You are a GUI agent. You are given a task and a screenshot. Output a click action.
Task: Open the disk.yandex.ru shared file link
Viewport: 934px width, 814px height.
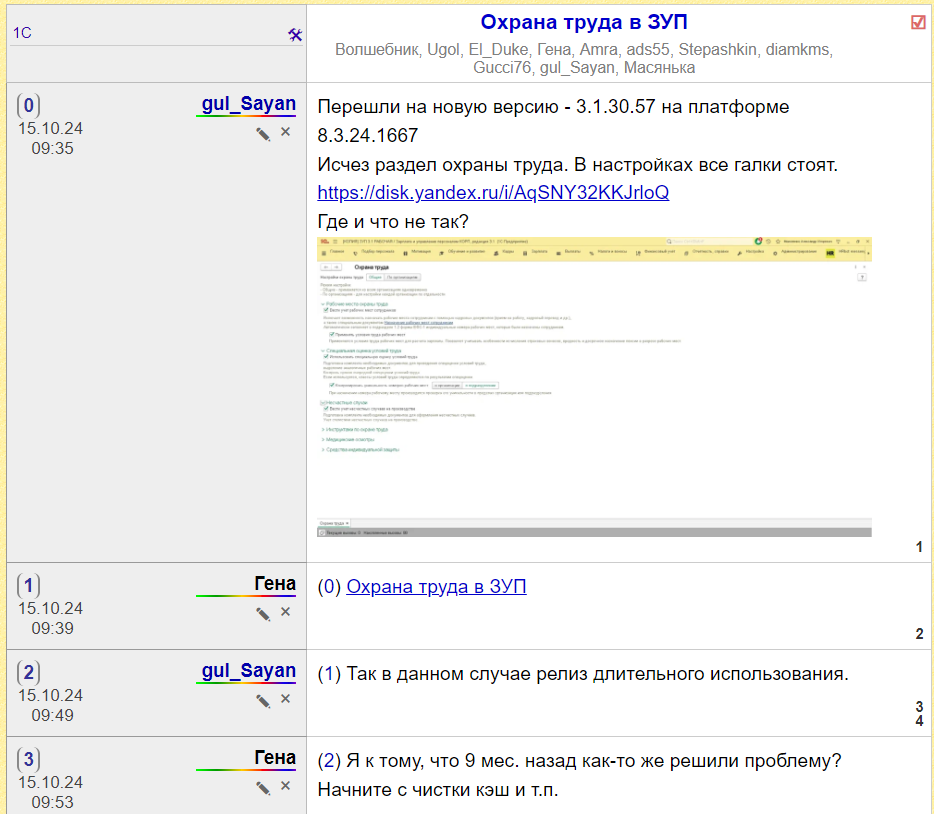(493, 192)
